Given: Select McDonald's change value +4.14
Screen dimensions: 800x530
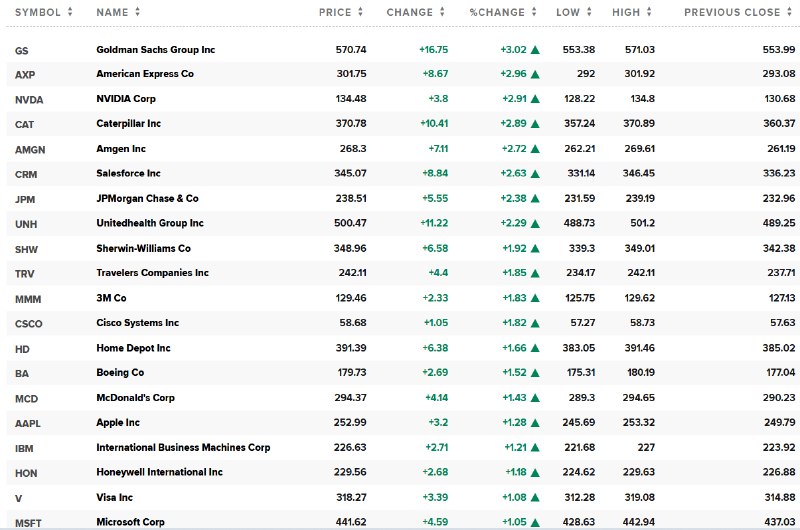Looking at the screenshot, I should (x=437, y=397).
